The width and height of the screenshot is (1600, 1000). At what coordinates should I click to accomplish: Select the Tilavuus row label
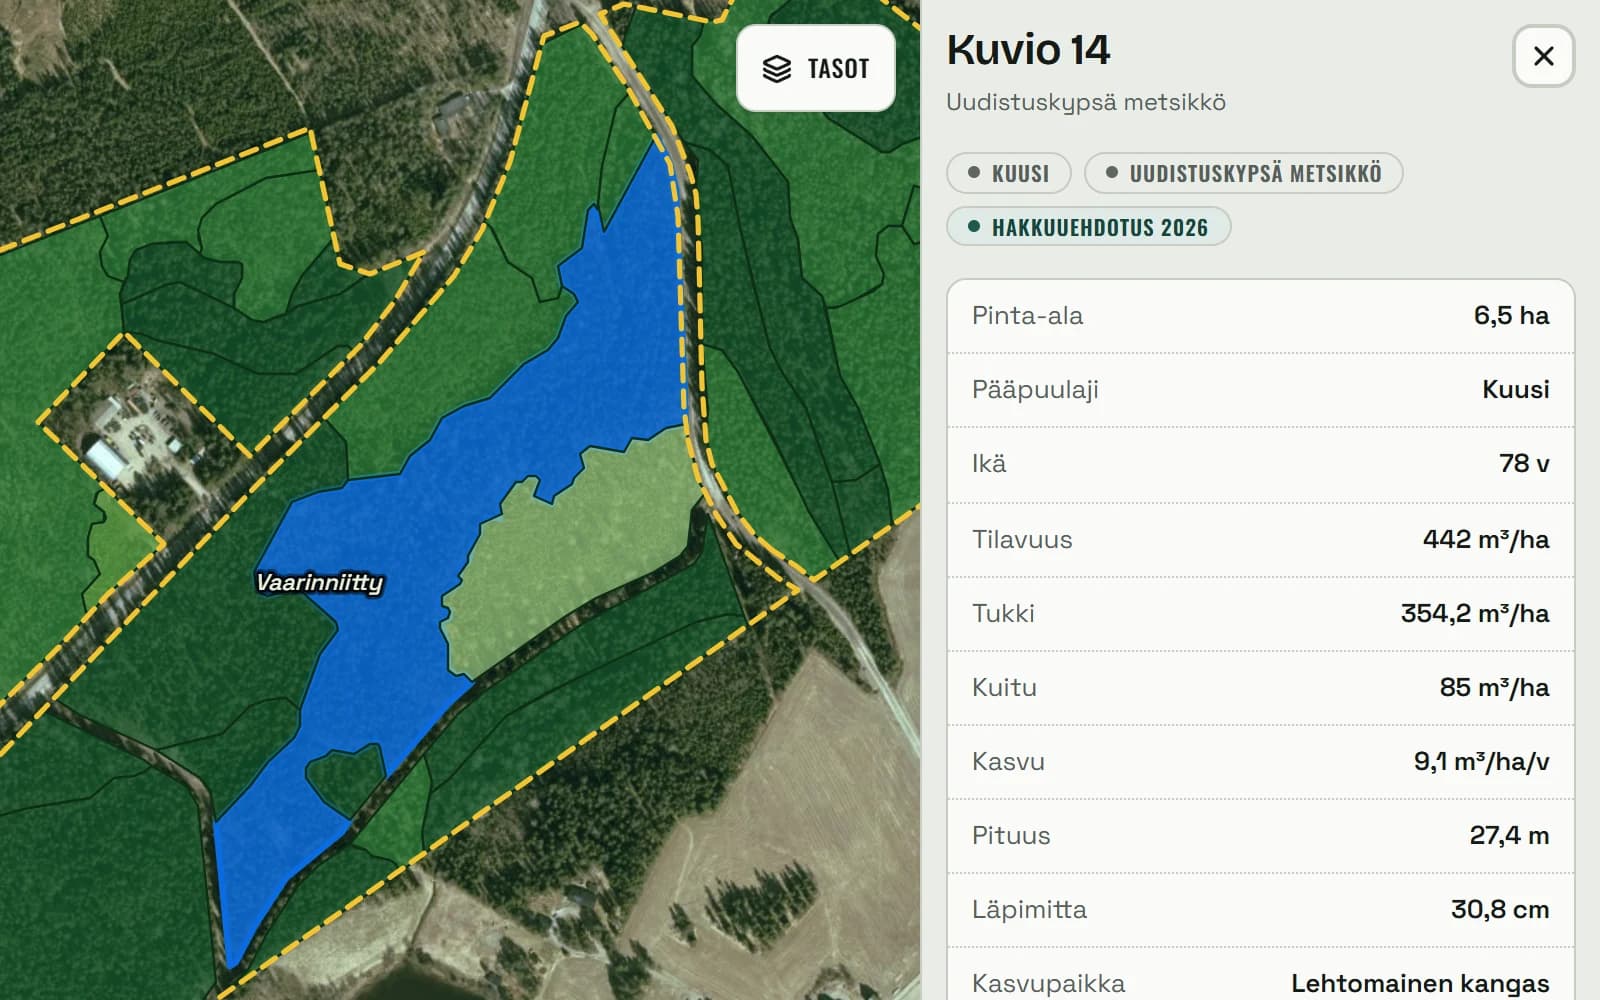click(x=1022, y=540)
